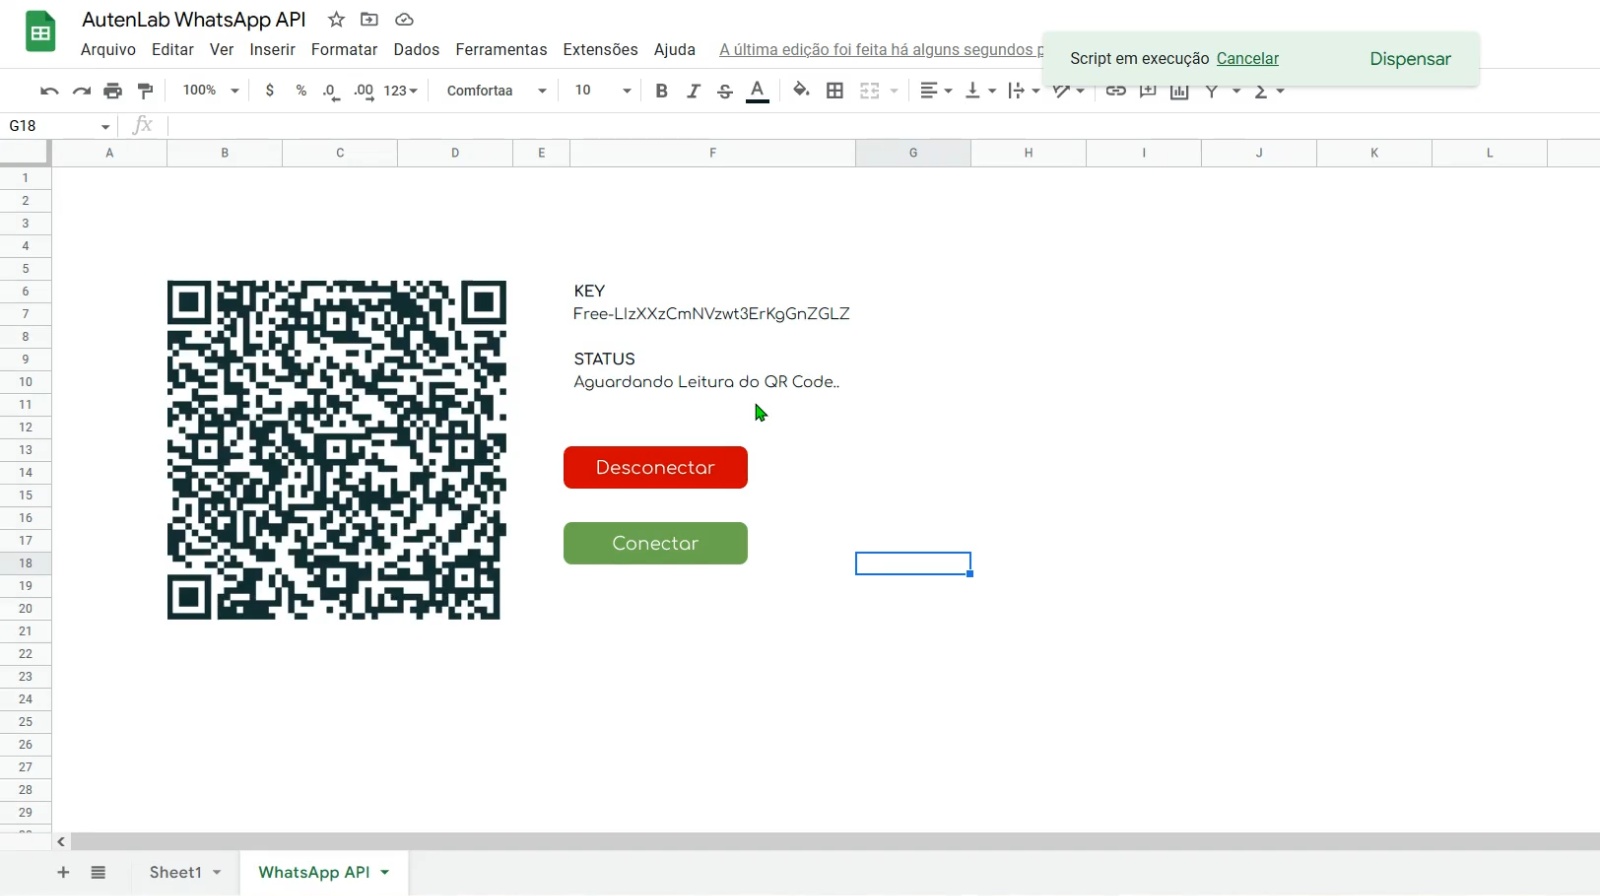Print the spreadsheet using the printer icon

pyautogui.click(x=113, y=91)
